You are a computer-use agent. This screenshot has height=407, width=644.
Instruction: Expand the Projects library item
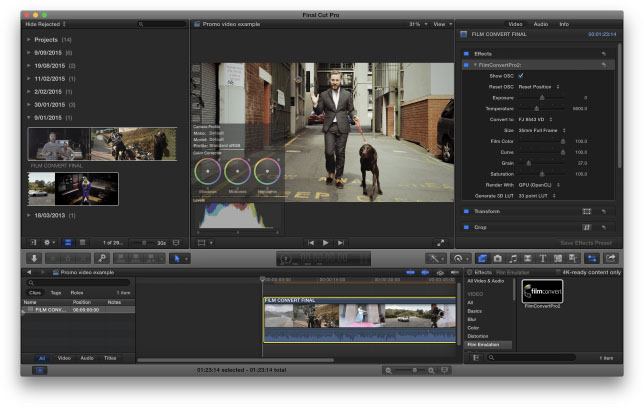coord(29,40)
